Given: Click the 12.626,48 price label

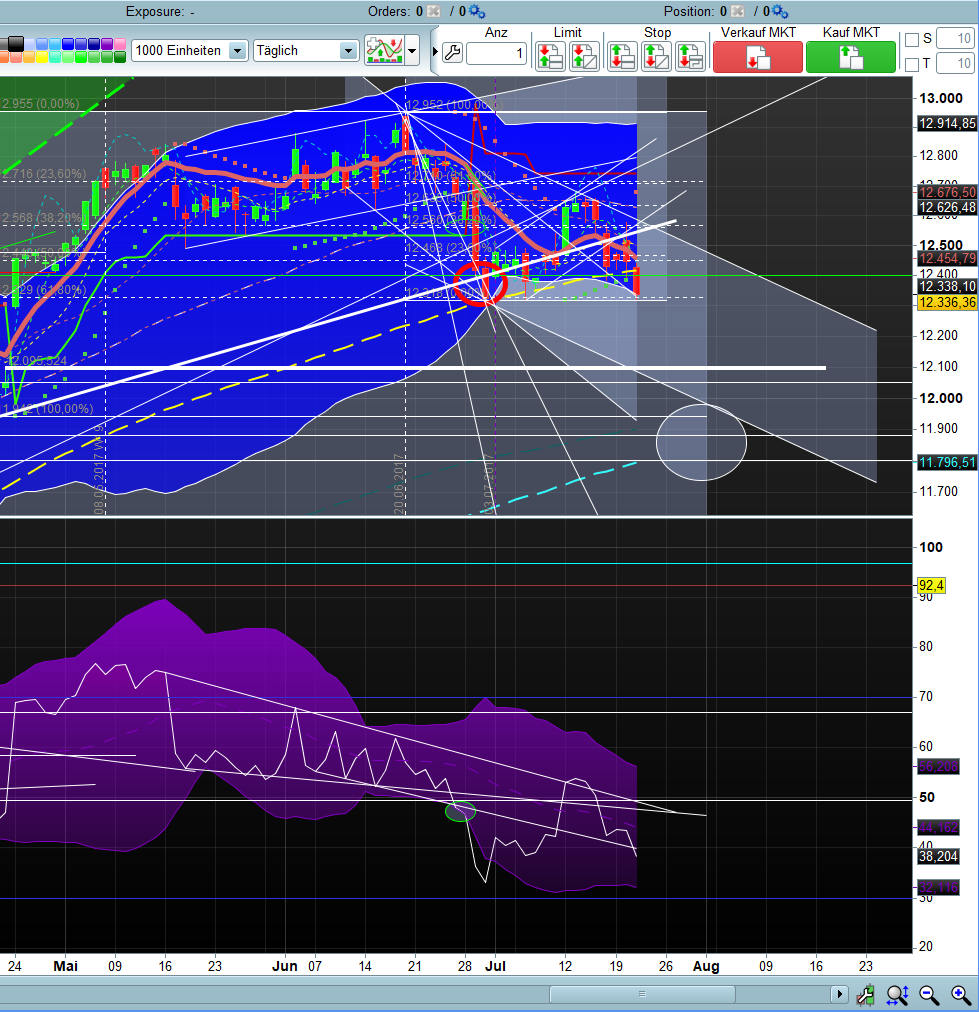Looking at the screenshot, I should (947, 207).
